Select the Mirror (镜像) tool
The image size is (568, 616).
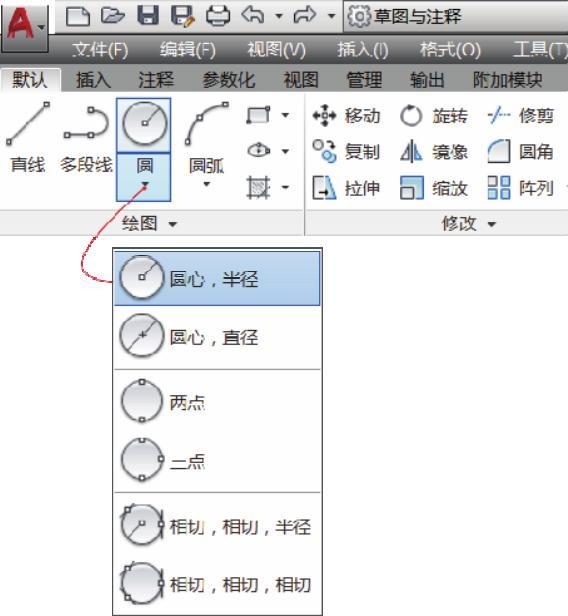tap(434, 152)
